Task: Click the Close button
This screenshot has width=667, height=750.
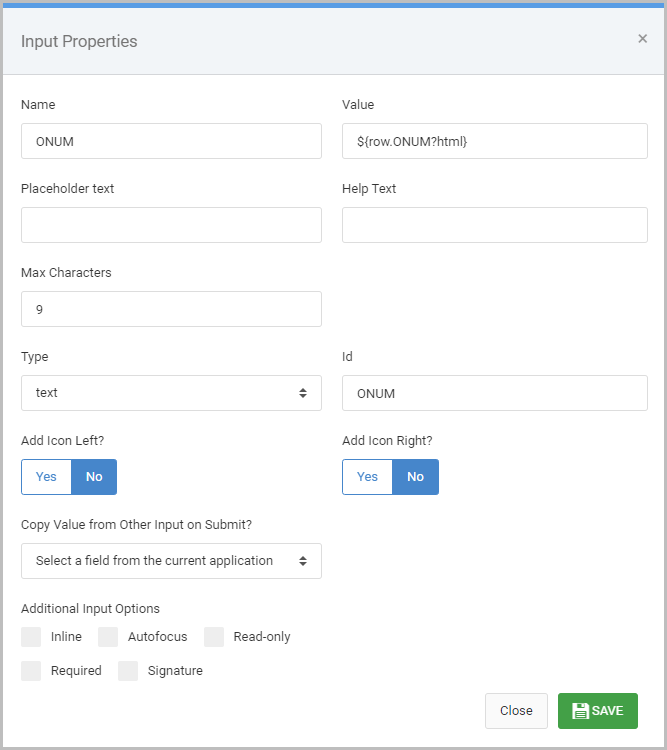Action: [516, 711]
